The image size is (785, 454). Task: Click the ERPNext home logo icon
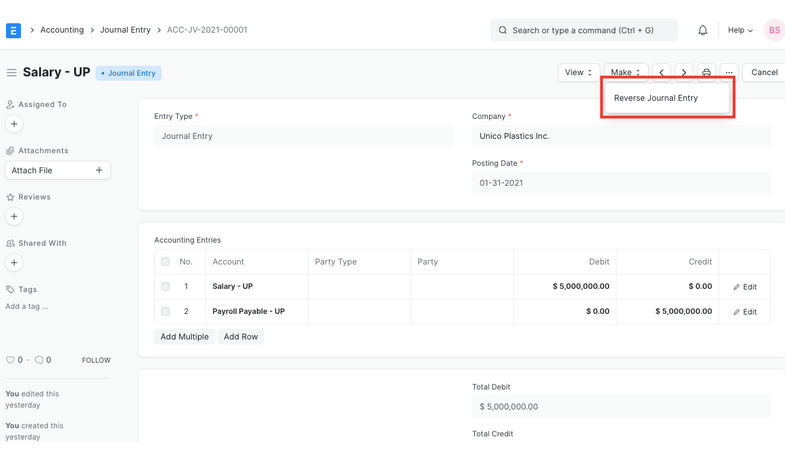tap(13, 31)
